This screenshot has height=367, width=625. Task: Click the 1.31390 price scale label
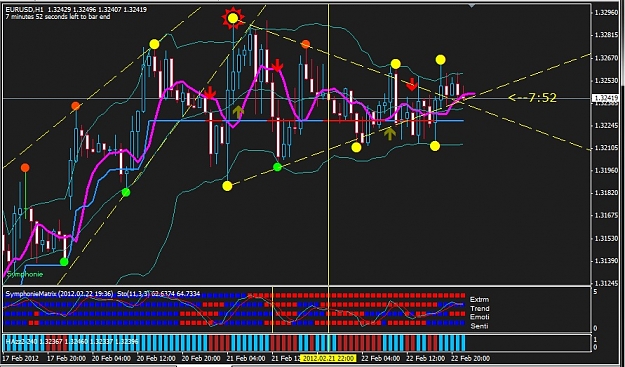point(606,261)
